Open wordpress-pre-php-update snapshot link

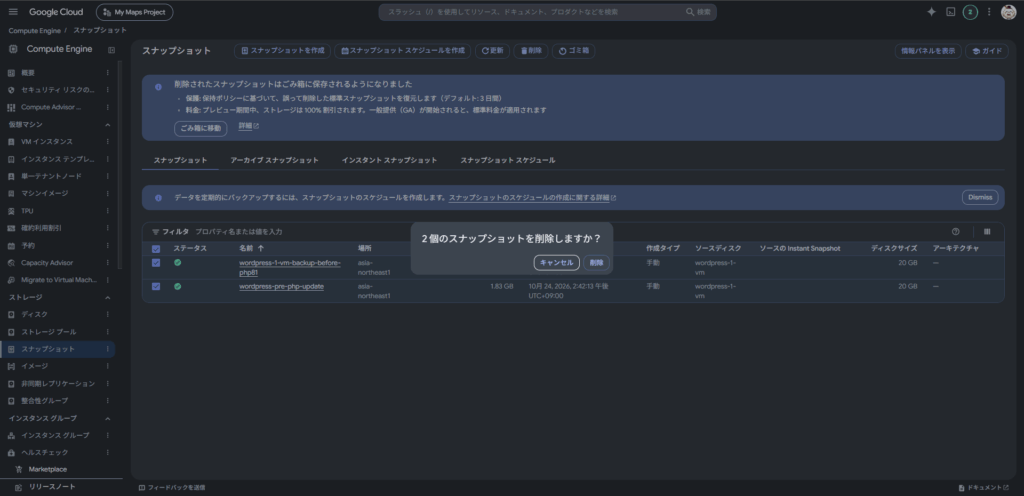click(x=281, y=287)
